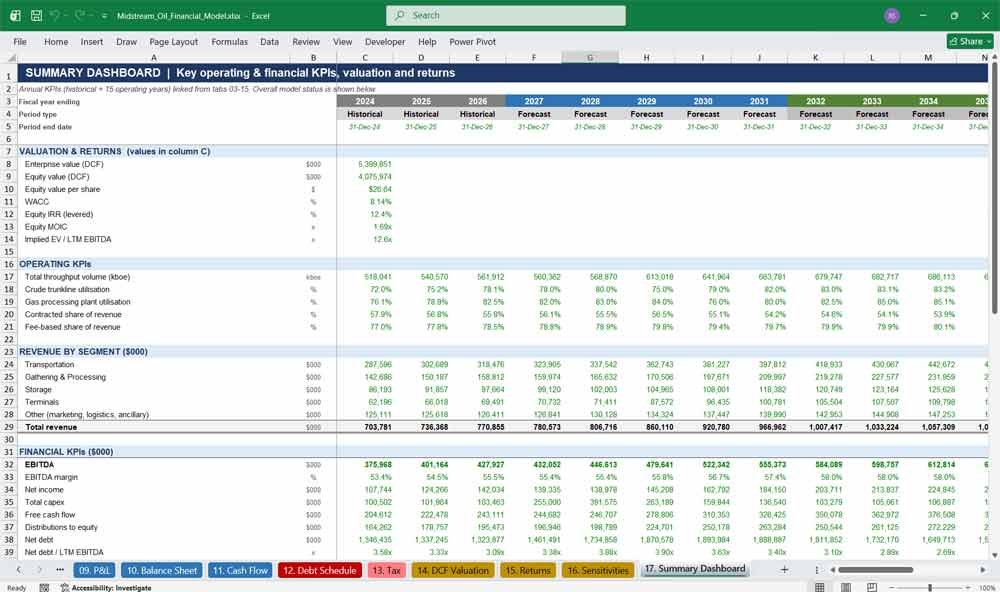Screen dimensions: 1000x592
Task: Switch to the 13. Tax sheet tab
Action: 386,570
